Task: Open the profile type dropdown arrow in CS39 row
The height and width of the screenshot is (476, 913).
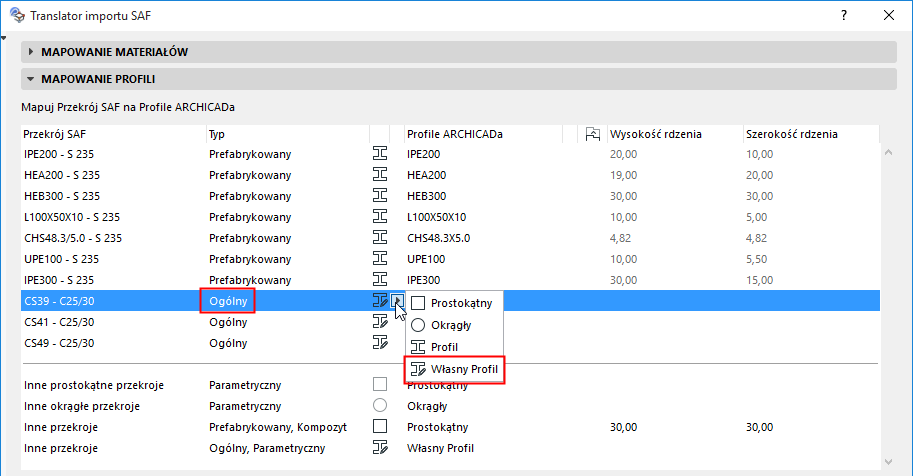Action: click(x=397, y=301)
